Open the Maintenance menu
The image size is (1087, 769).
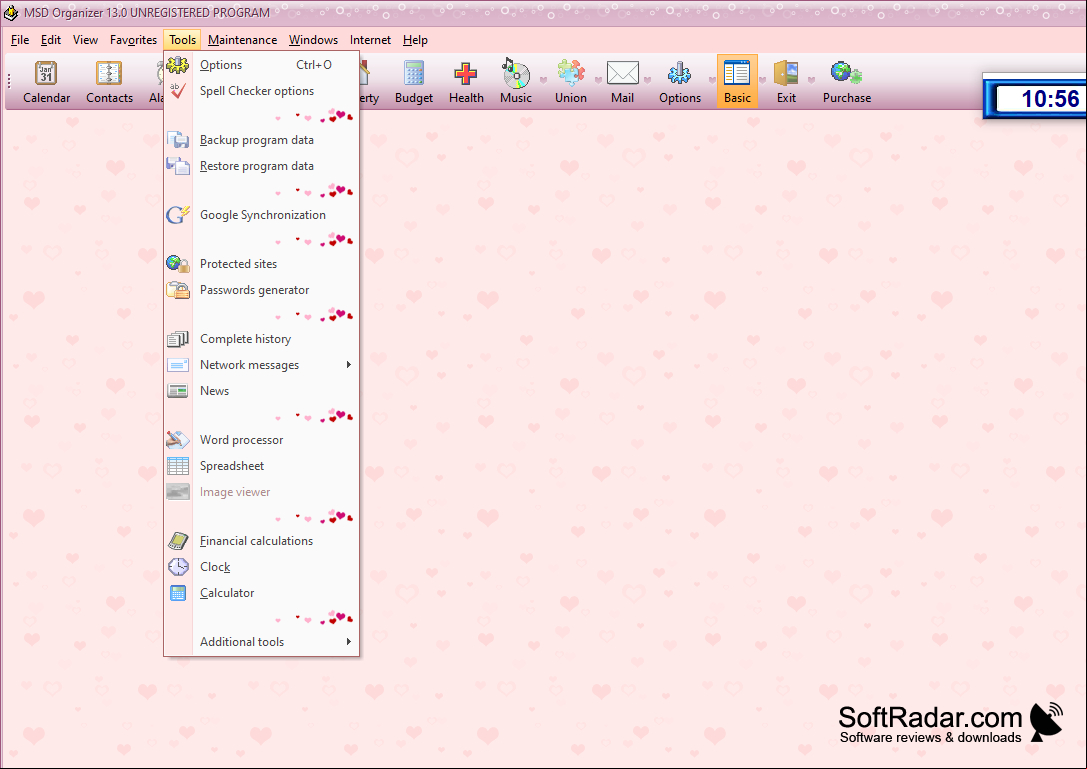click(242, 40)
